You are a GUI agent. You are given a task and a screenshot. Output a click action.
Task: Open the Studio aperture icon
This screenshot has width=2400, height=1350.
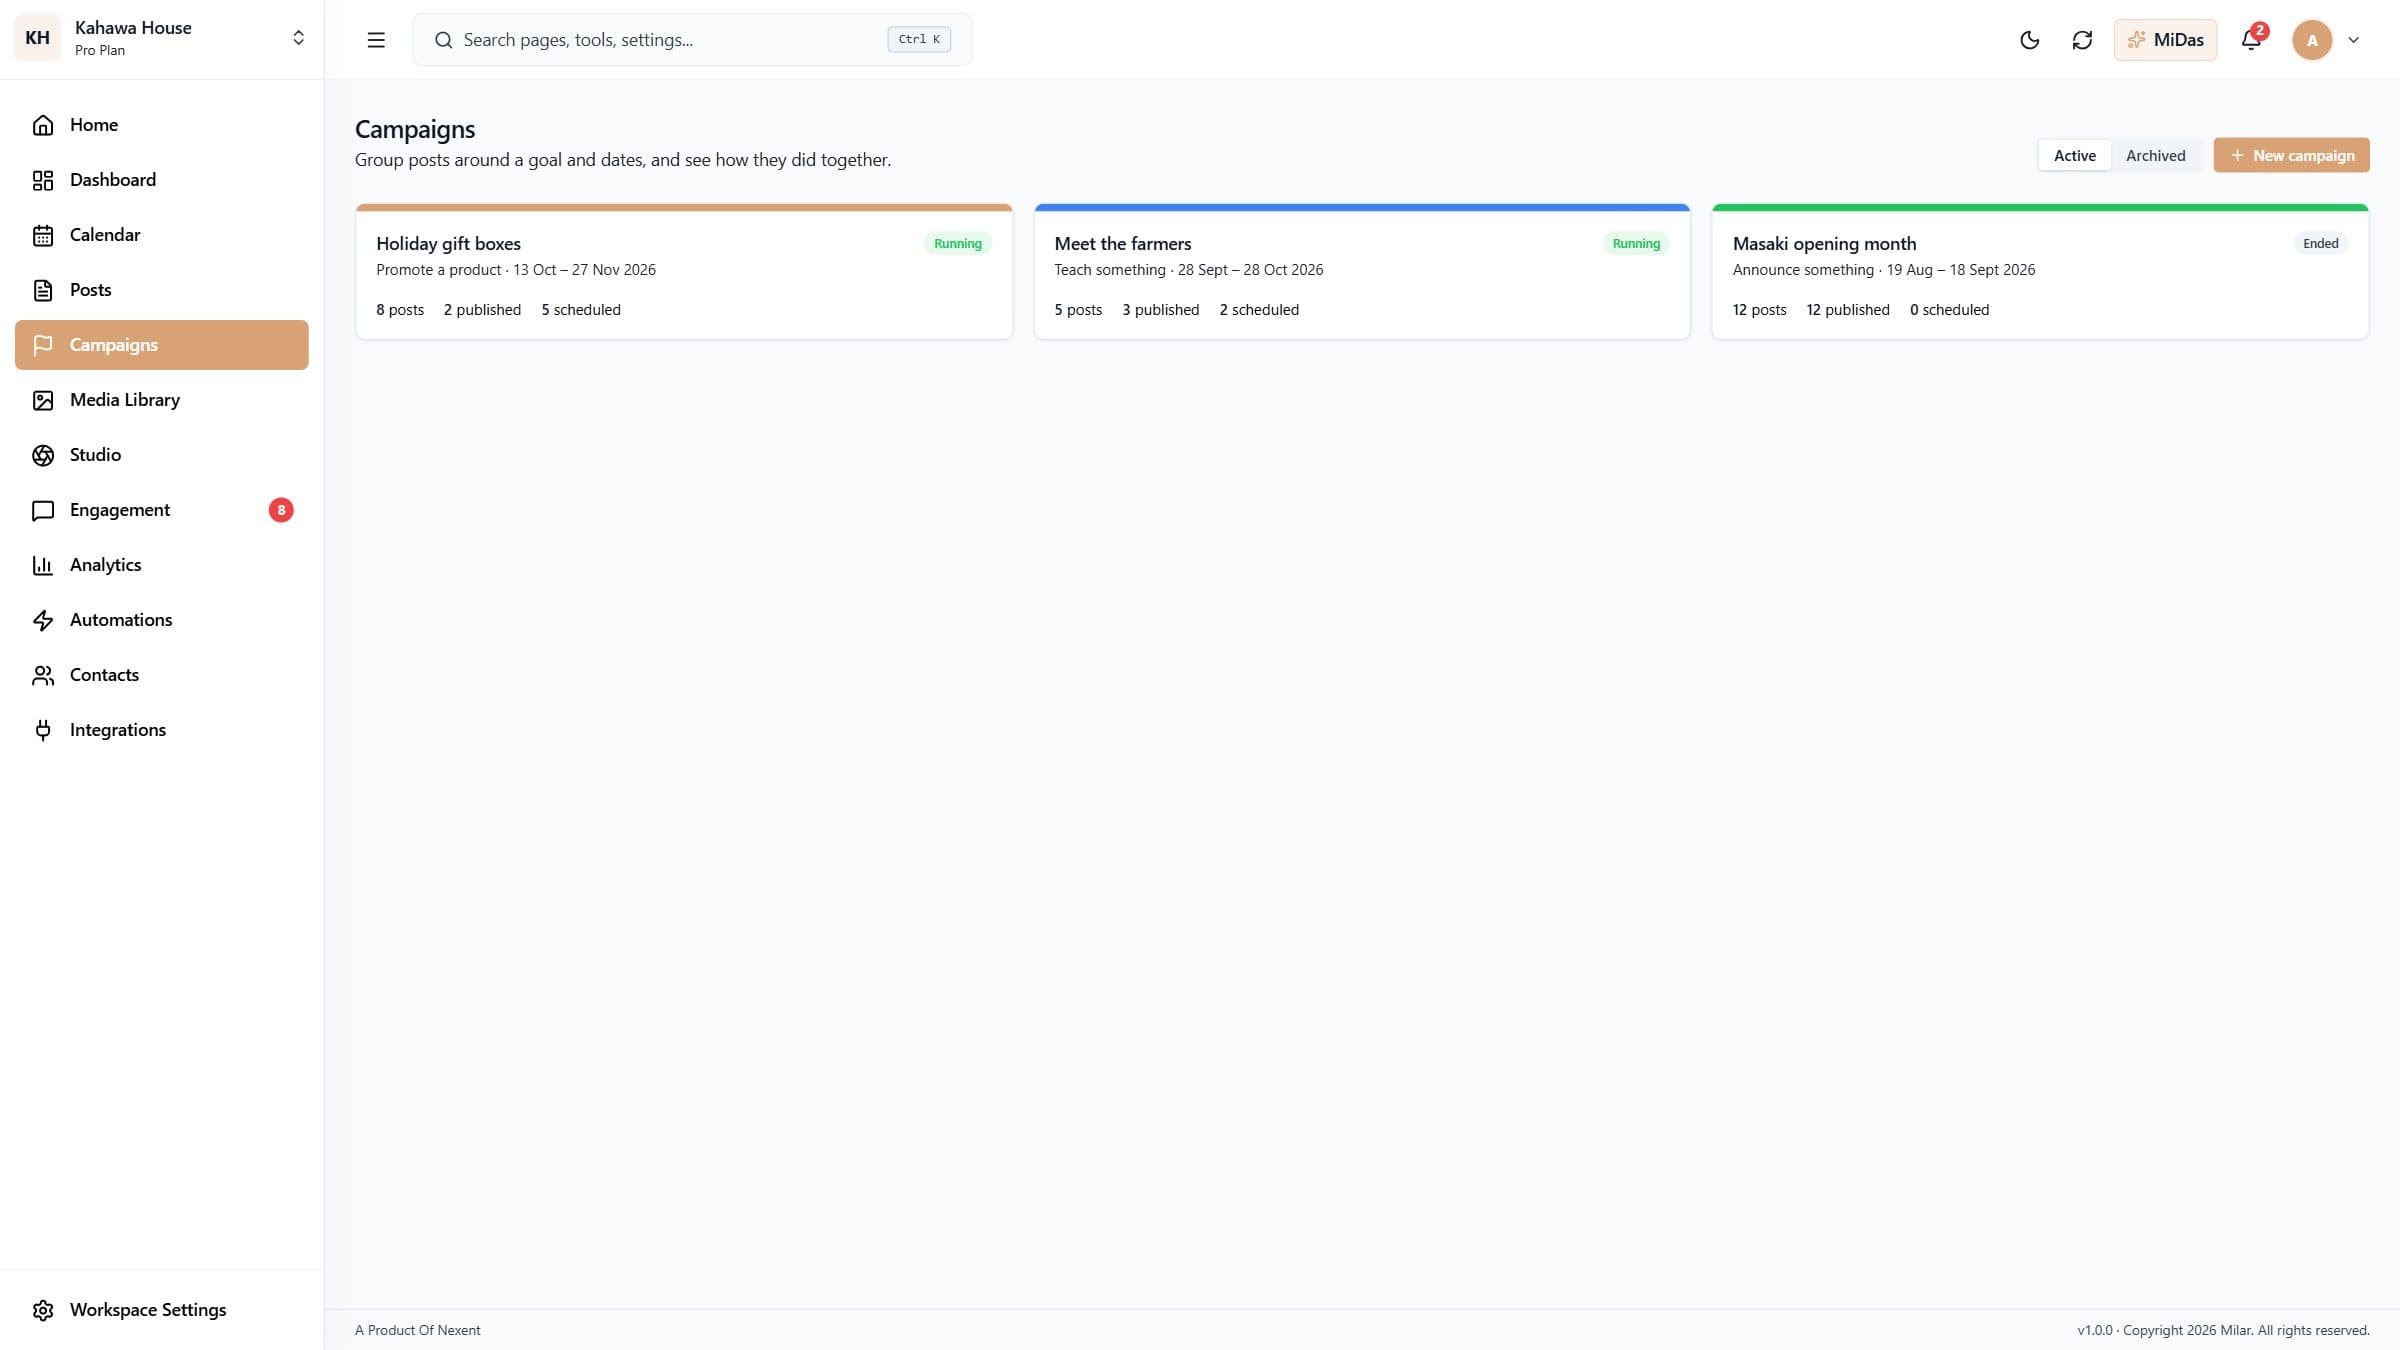pos(42,455)
